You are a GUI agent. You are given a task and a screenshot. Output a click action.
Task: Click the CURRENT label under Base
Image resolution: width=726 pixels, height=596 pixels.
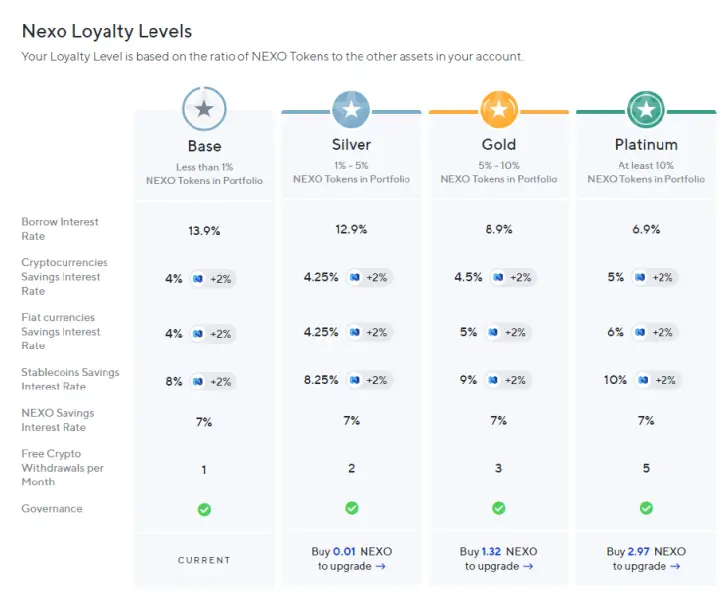point(204,560)
